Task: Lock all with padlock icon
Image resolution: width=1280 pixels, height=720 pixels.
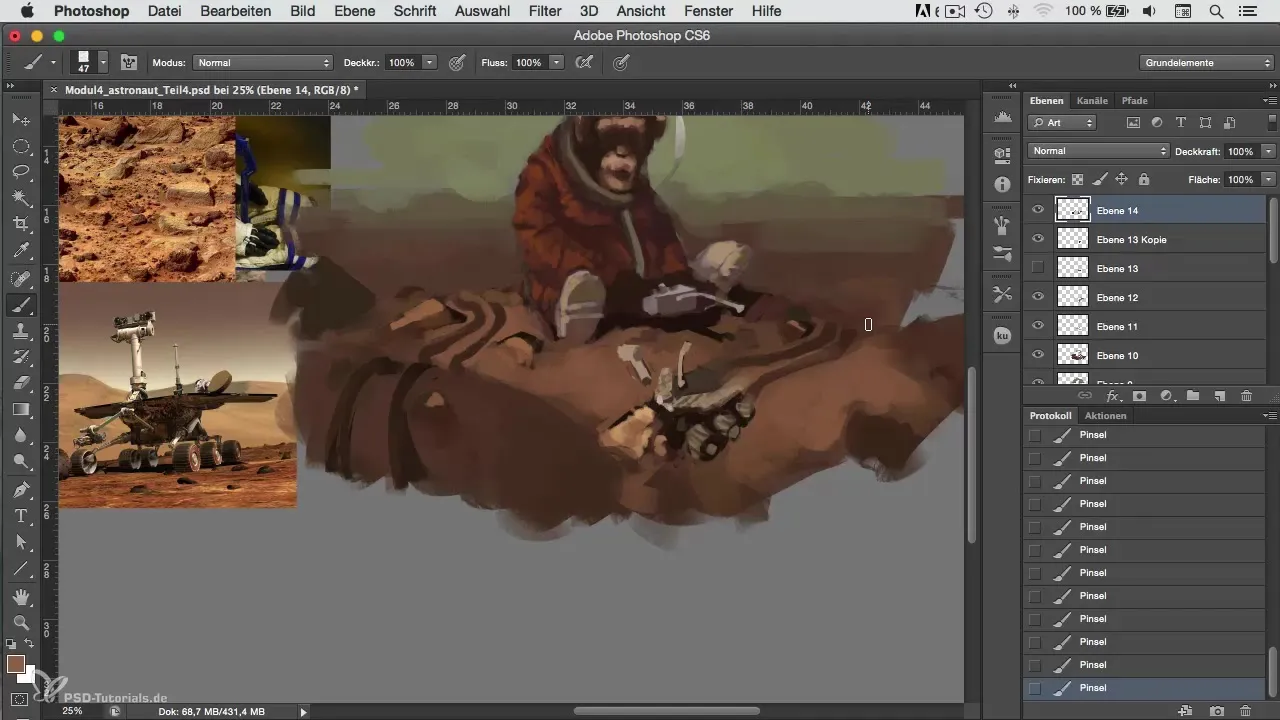Action: click(1143, 180)
